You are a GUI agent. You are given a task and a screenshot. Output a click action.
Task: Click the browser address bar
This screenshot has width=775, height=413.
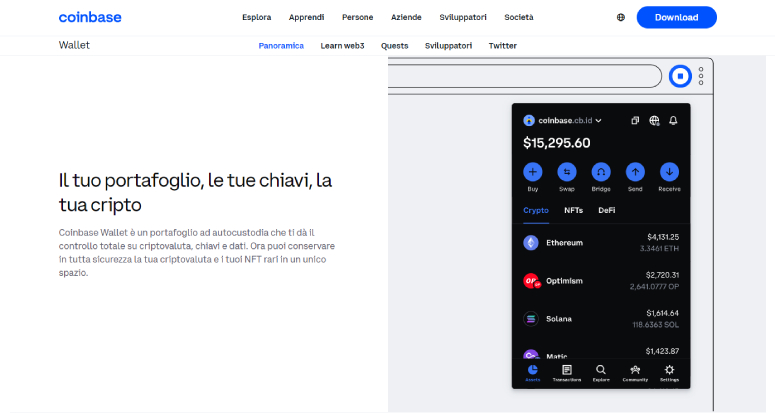[x=524, y=76]
